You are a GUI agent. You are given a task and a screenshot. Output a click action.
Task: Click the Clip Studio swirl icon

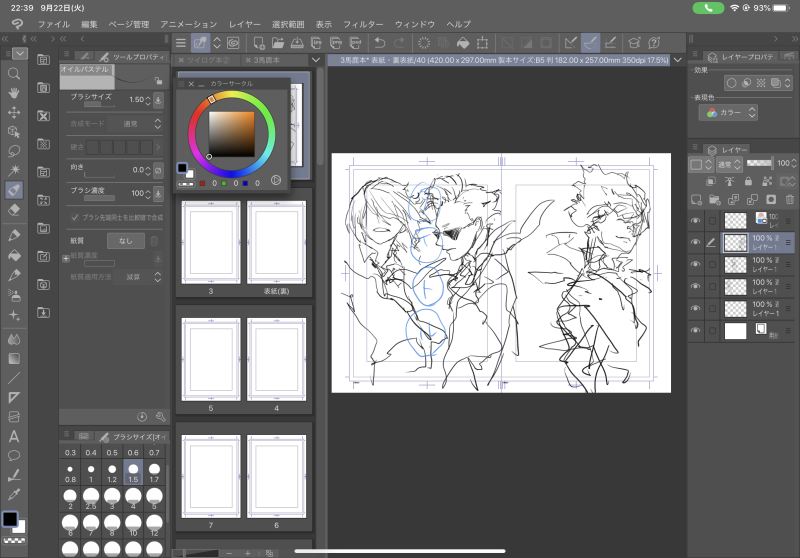[x=233, y=43]
